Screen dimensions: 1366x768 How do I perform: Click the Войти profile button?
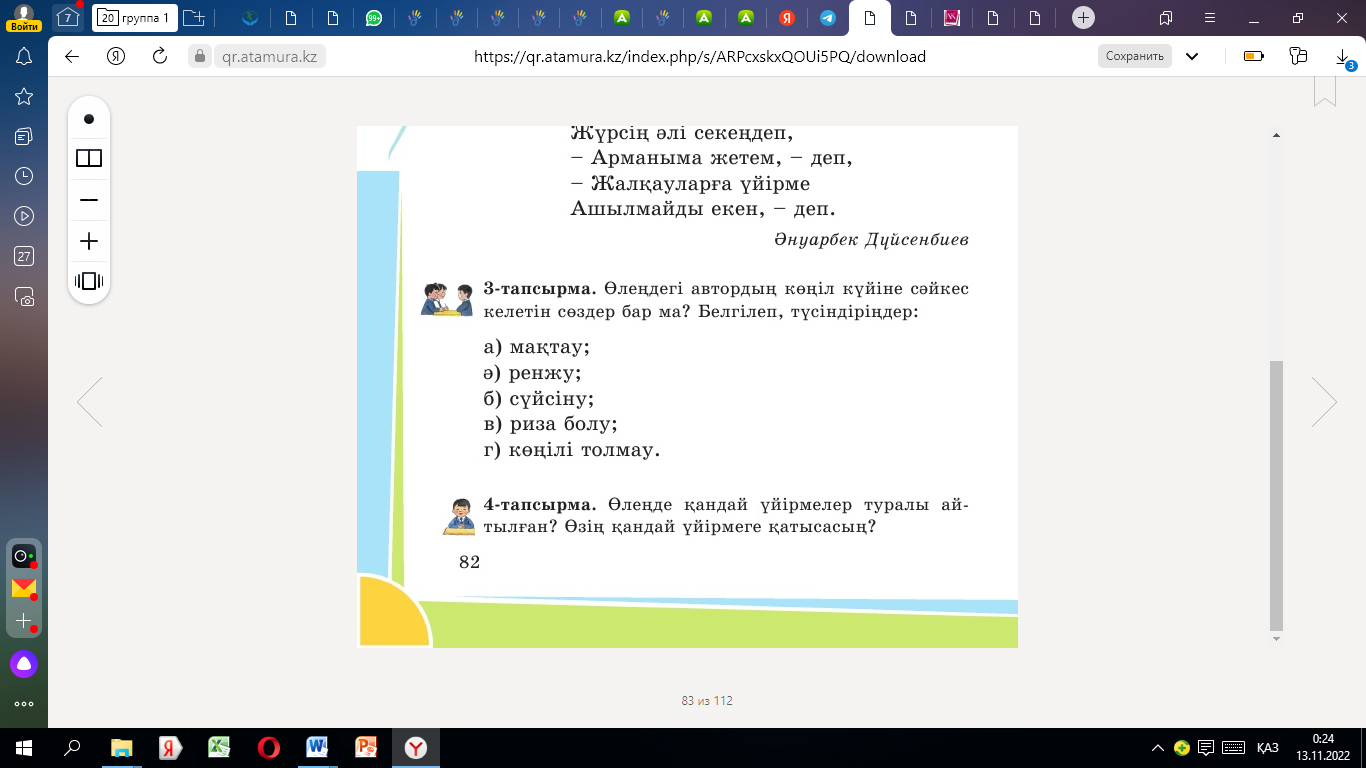pos(24,17)
